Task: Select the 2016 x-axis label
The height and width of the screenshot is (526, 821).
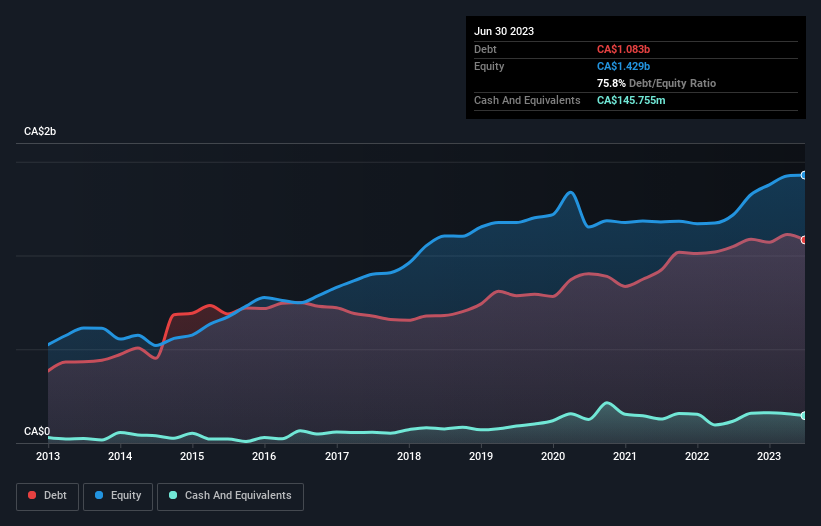Action: tap(264, 456)
